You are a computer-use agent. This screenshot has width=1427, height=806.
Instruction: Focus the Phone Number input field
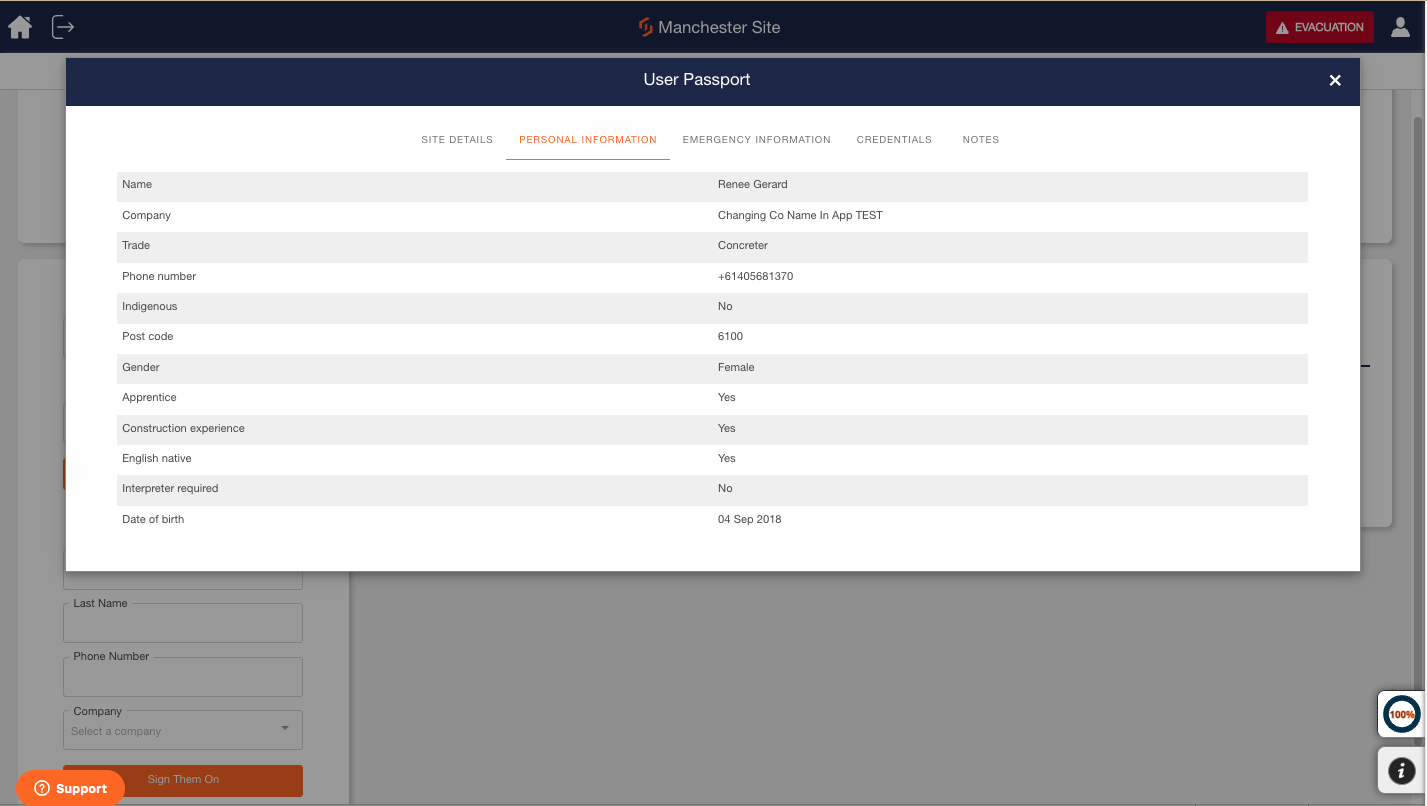click(x=183, y=677)
